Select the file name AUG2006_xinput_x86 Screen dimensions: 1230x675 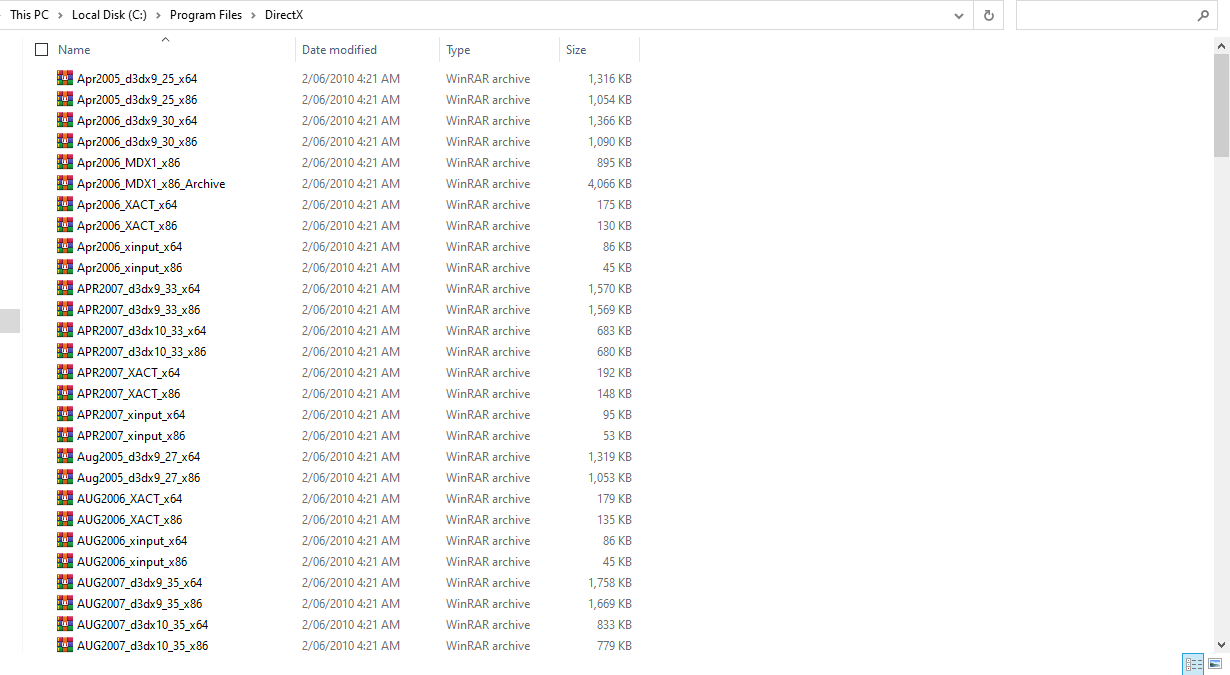pyautogui.click(x=132, y=562)
